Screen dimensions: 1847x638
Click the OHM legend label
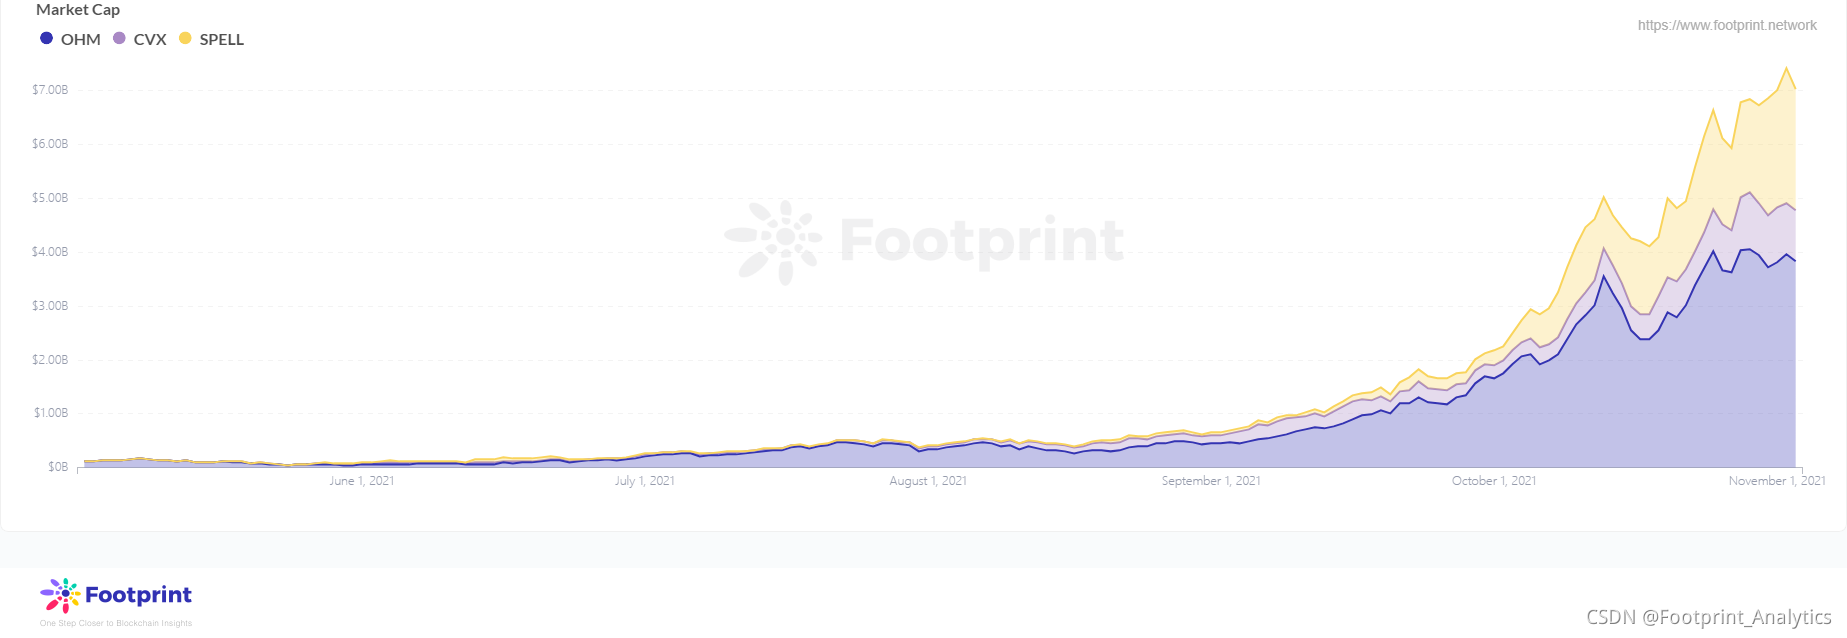pyautogui.click(x=81, y=39)
